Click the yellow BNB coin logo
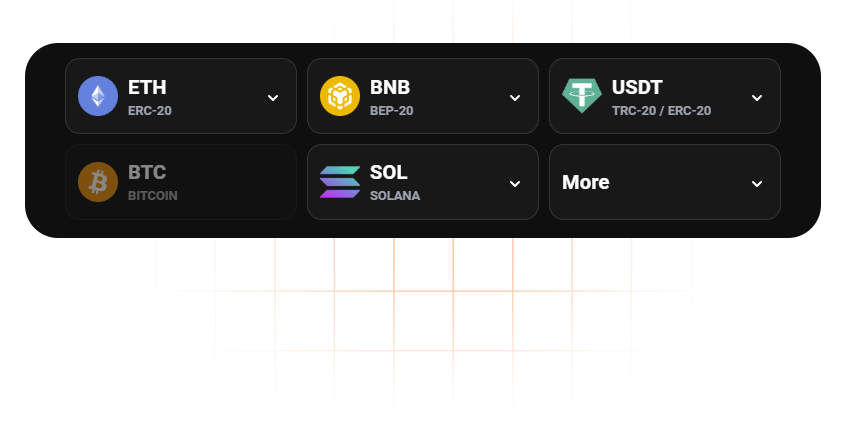 [340, 96]
